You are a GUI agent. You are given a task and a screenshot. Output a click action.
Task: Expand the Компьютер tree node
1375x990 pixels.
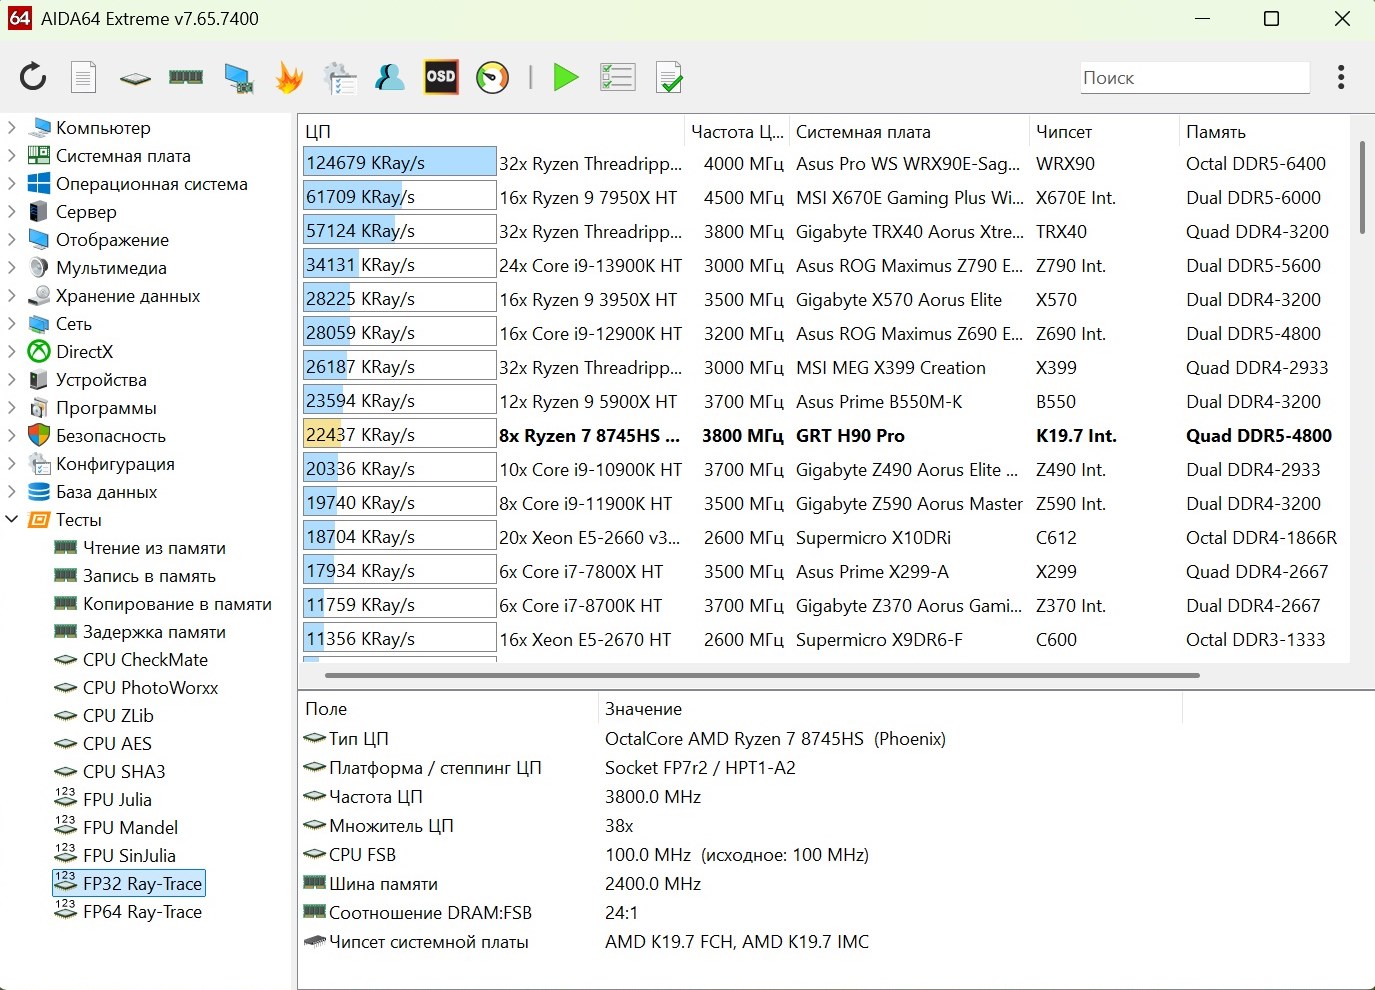tap(12, 128)
